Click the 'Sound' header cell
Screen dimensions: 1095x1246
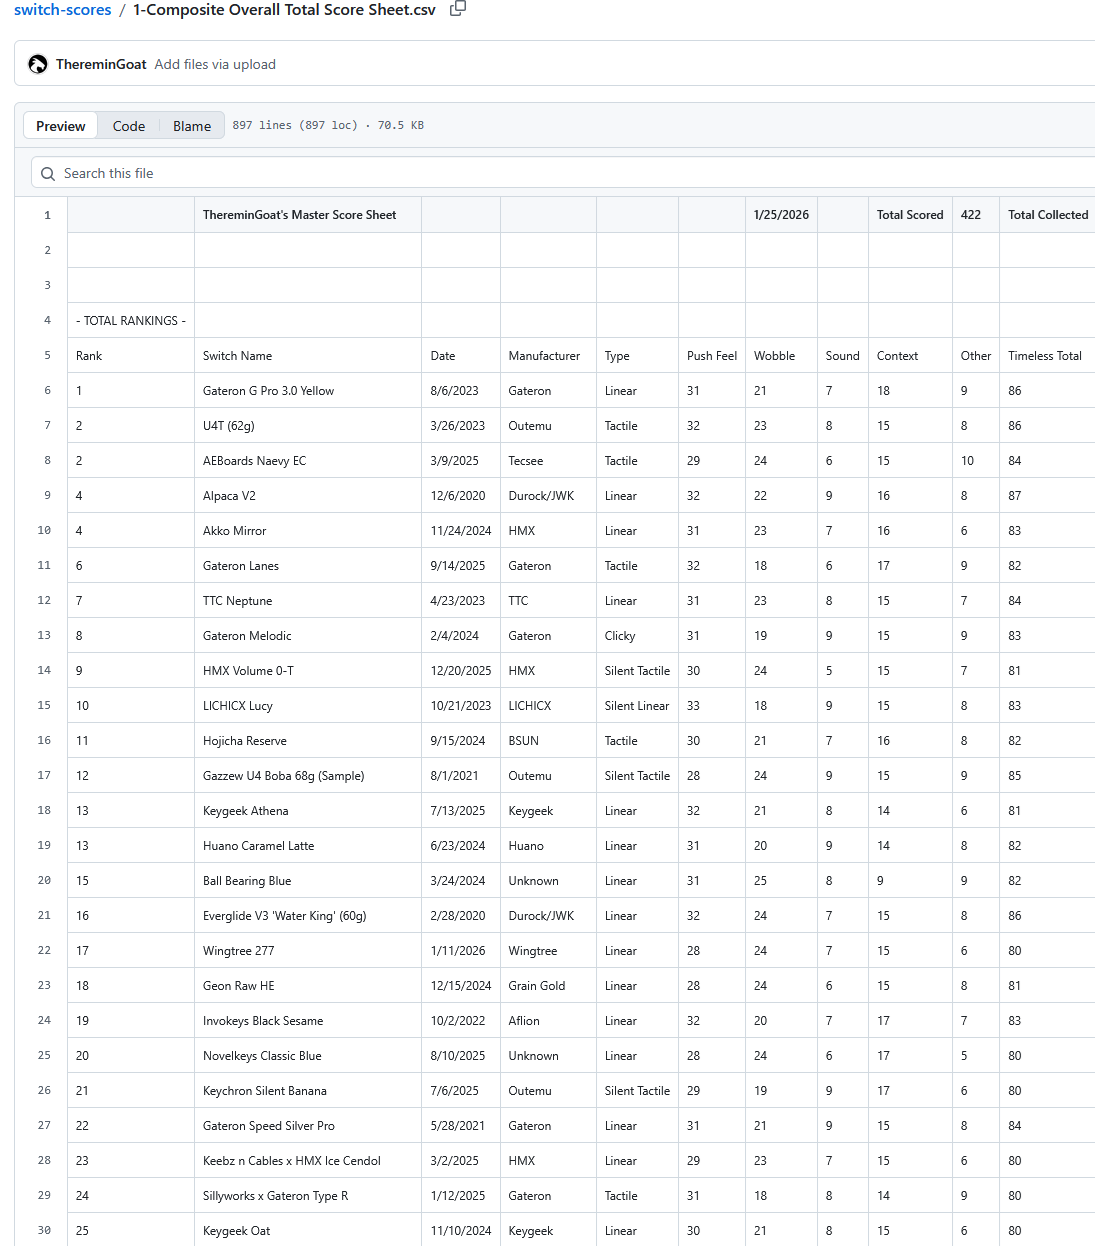(843, 355)
